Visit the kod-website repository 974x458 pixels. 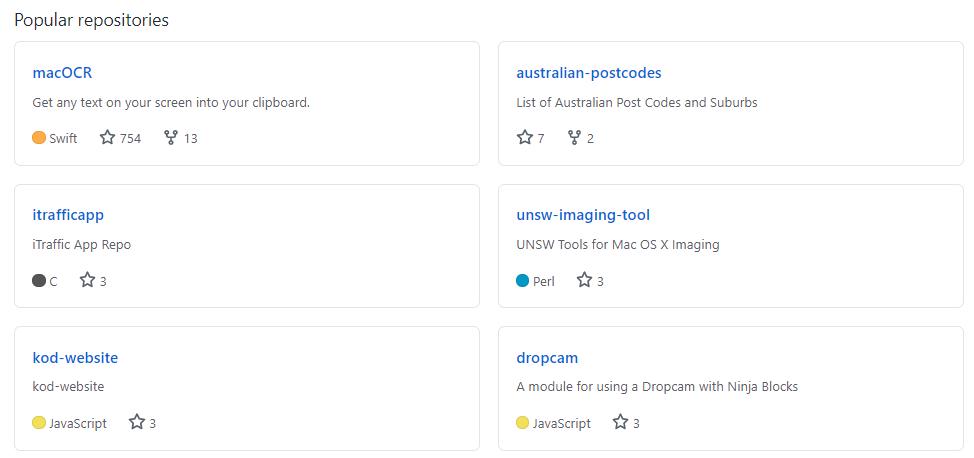75,358
